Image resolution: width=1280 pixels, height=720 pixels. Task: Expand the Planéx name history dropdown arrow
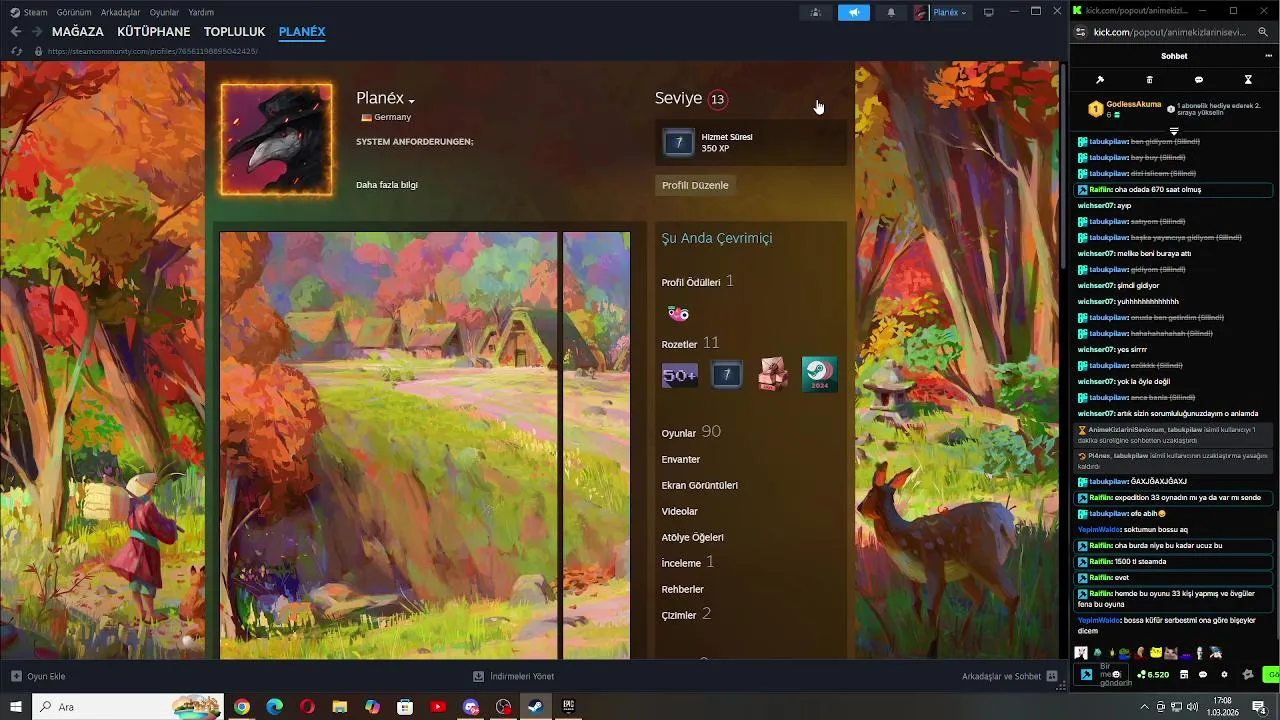411,101
